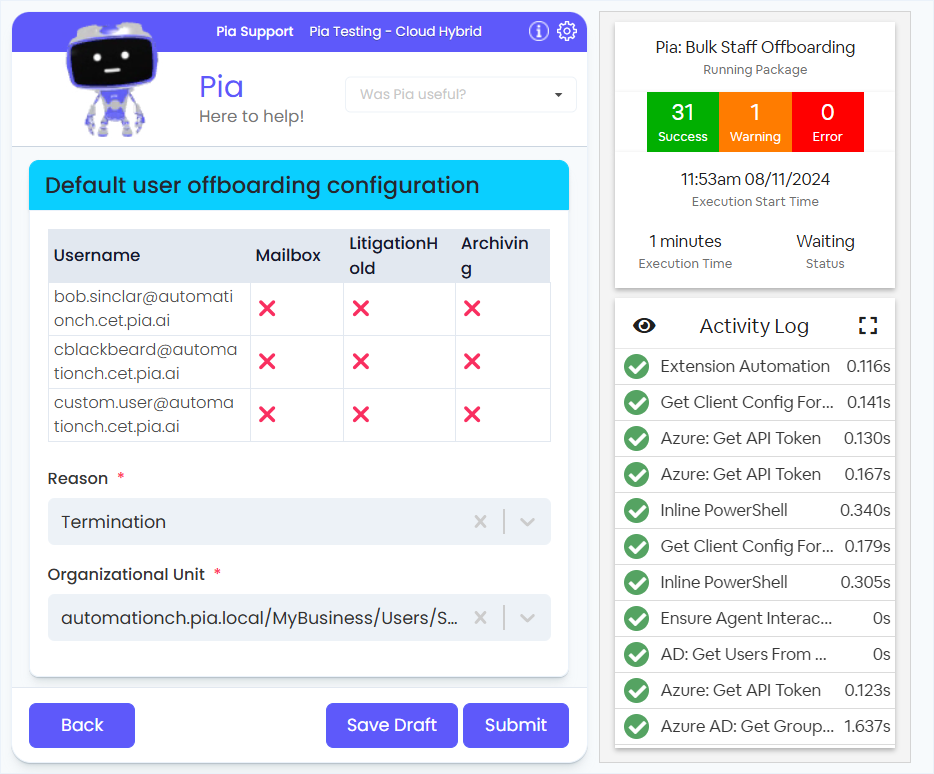Click the automationch.pia.local path in Organizational Unit
934x774 pixels.
point(259,618)
